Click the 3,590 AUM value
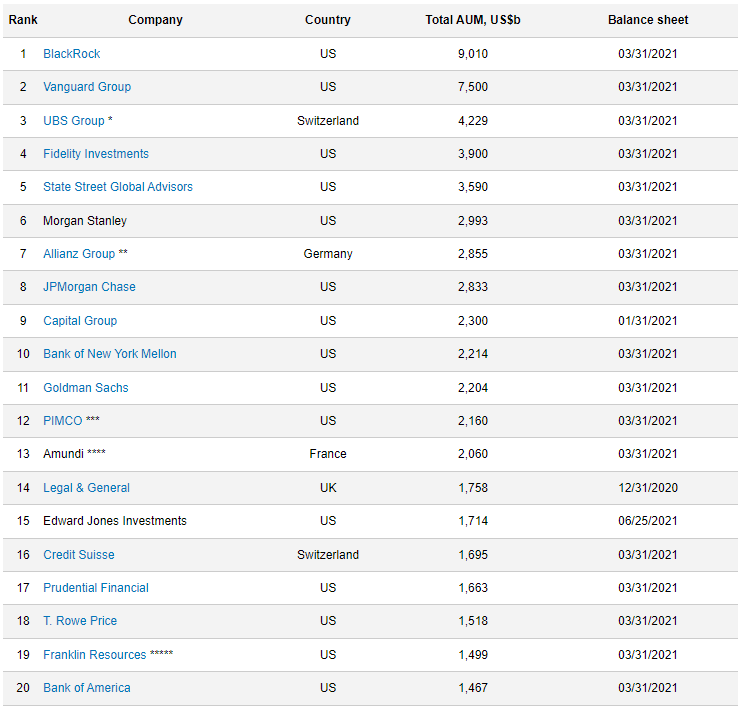This screenshot has width=740, height=708. pyautogui.click(x=473, y=187)
